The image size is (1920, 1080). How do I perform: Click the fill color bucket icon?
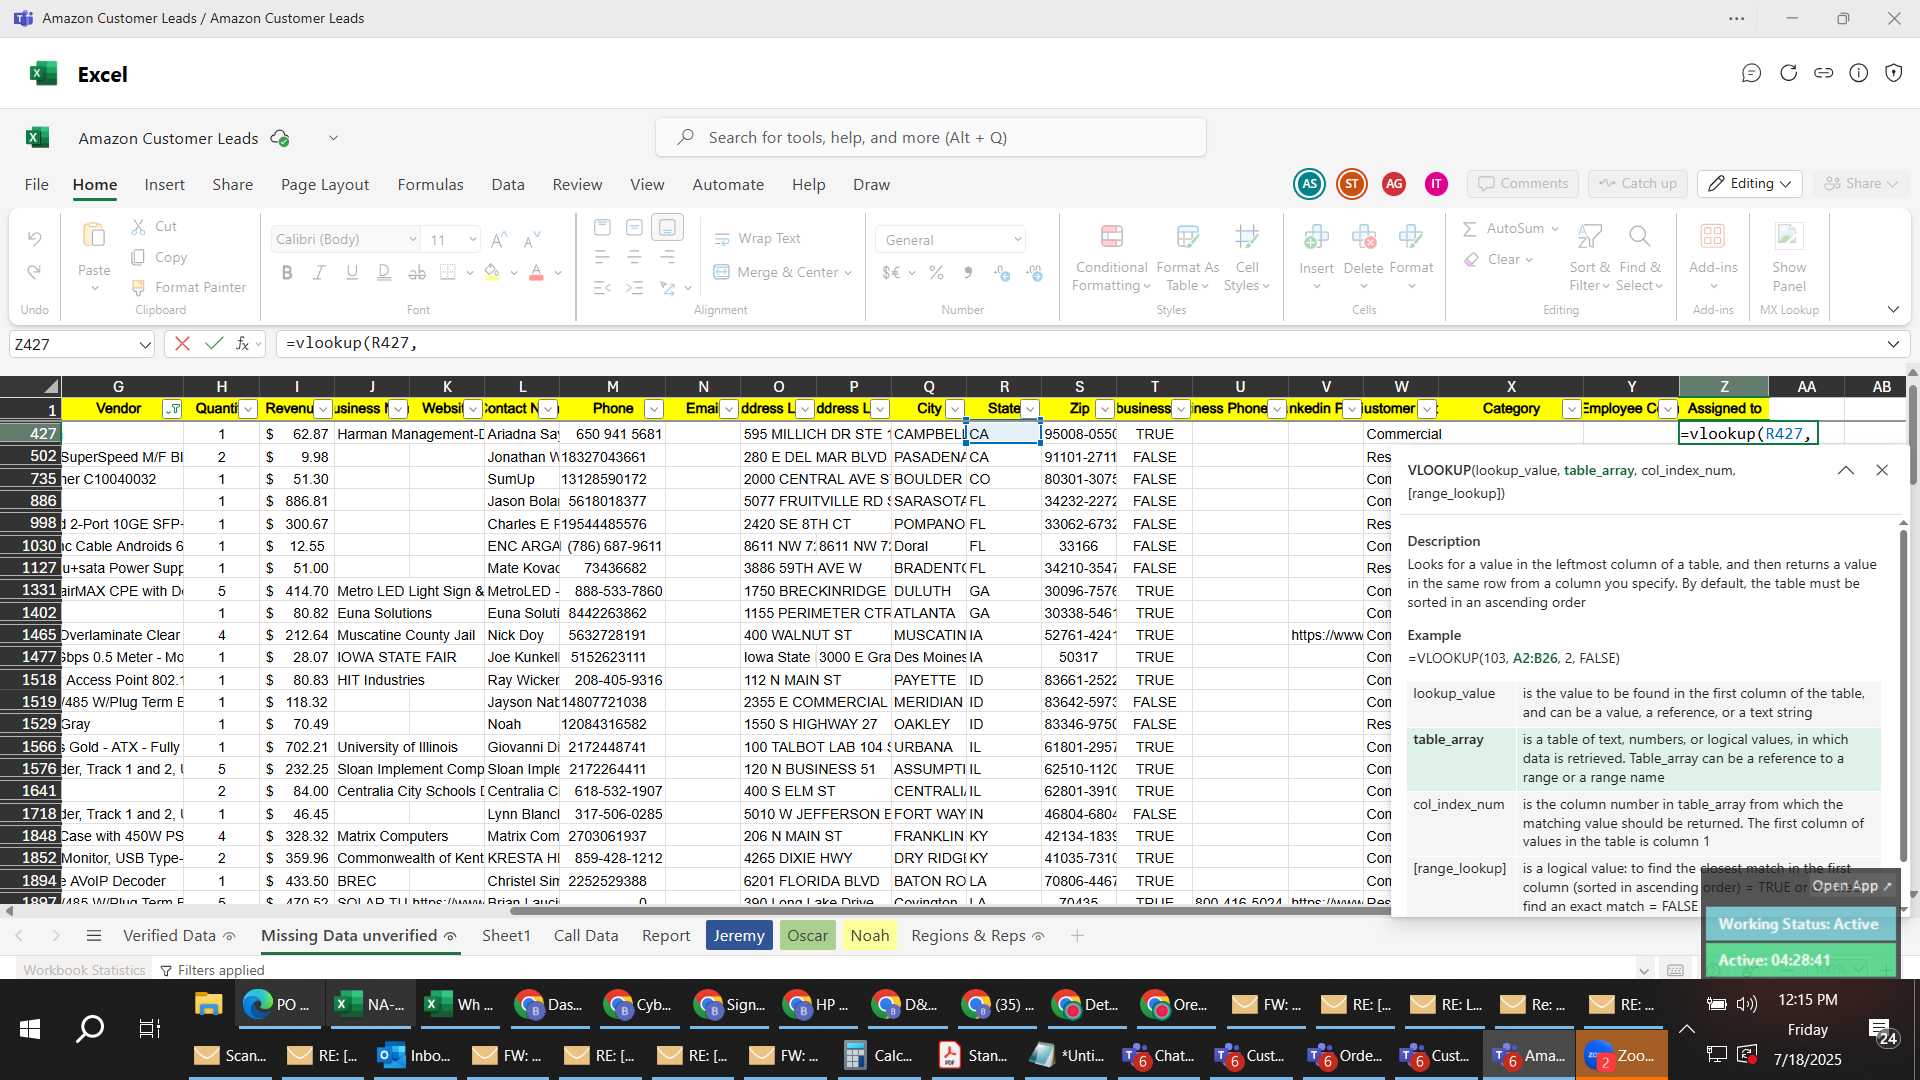(x=491, y=272)
